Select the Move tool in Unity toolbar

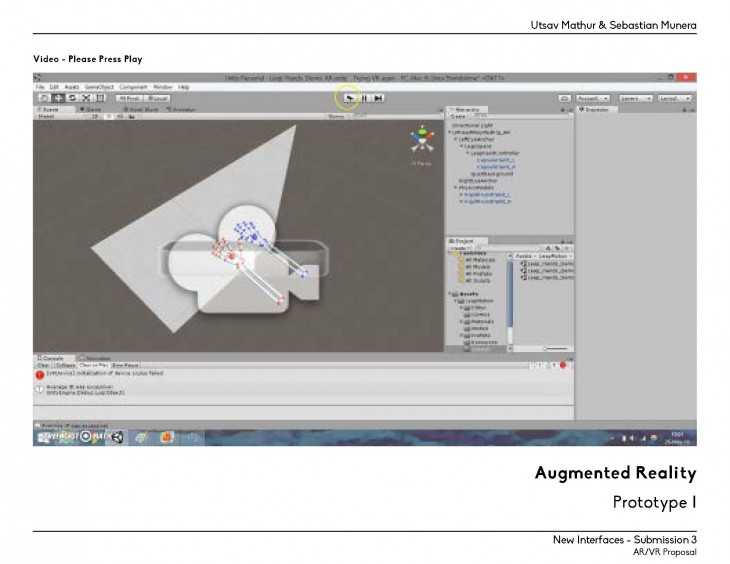[x=57, y=98]
